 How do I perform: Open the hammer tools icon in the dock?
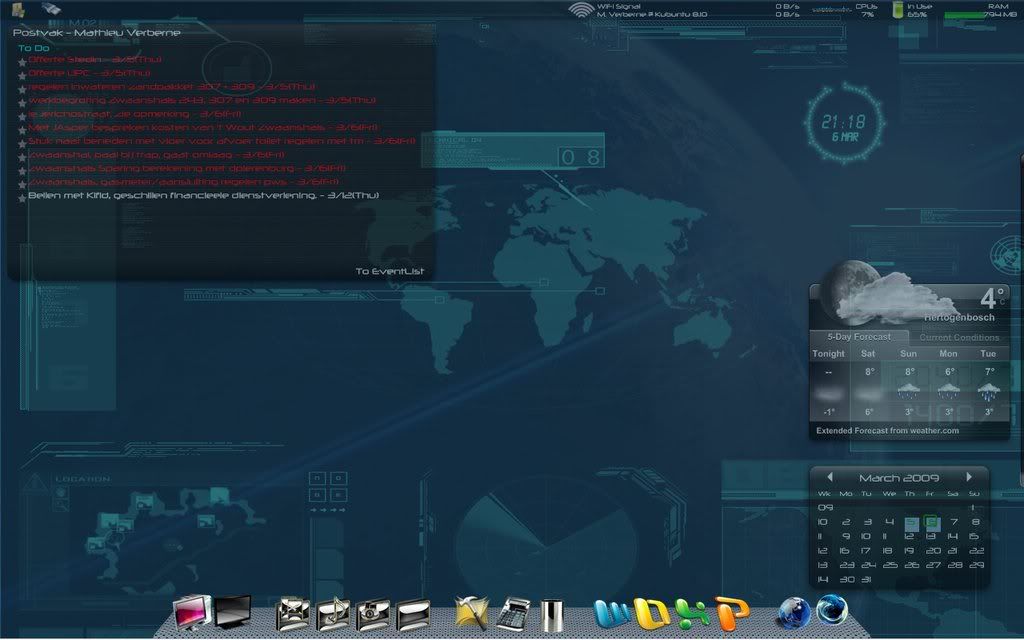coord(471,611)
